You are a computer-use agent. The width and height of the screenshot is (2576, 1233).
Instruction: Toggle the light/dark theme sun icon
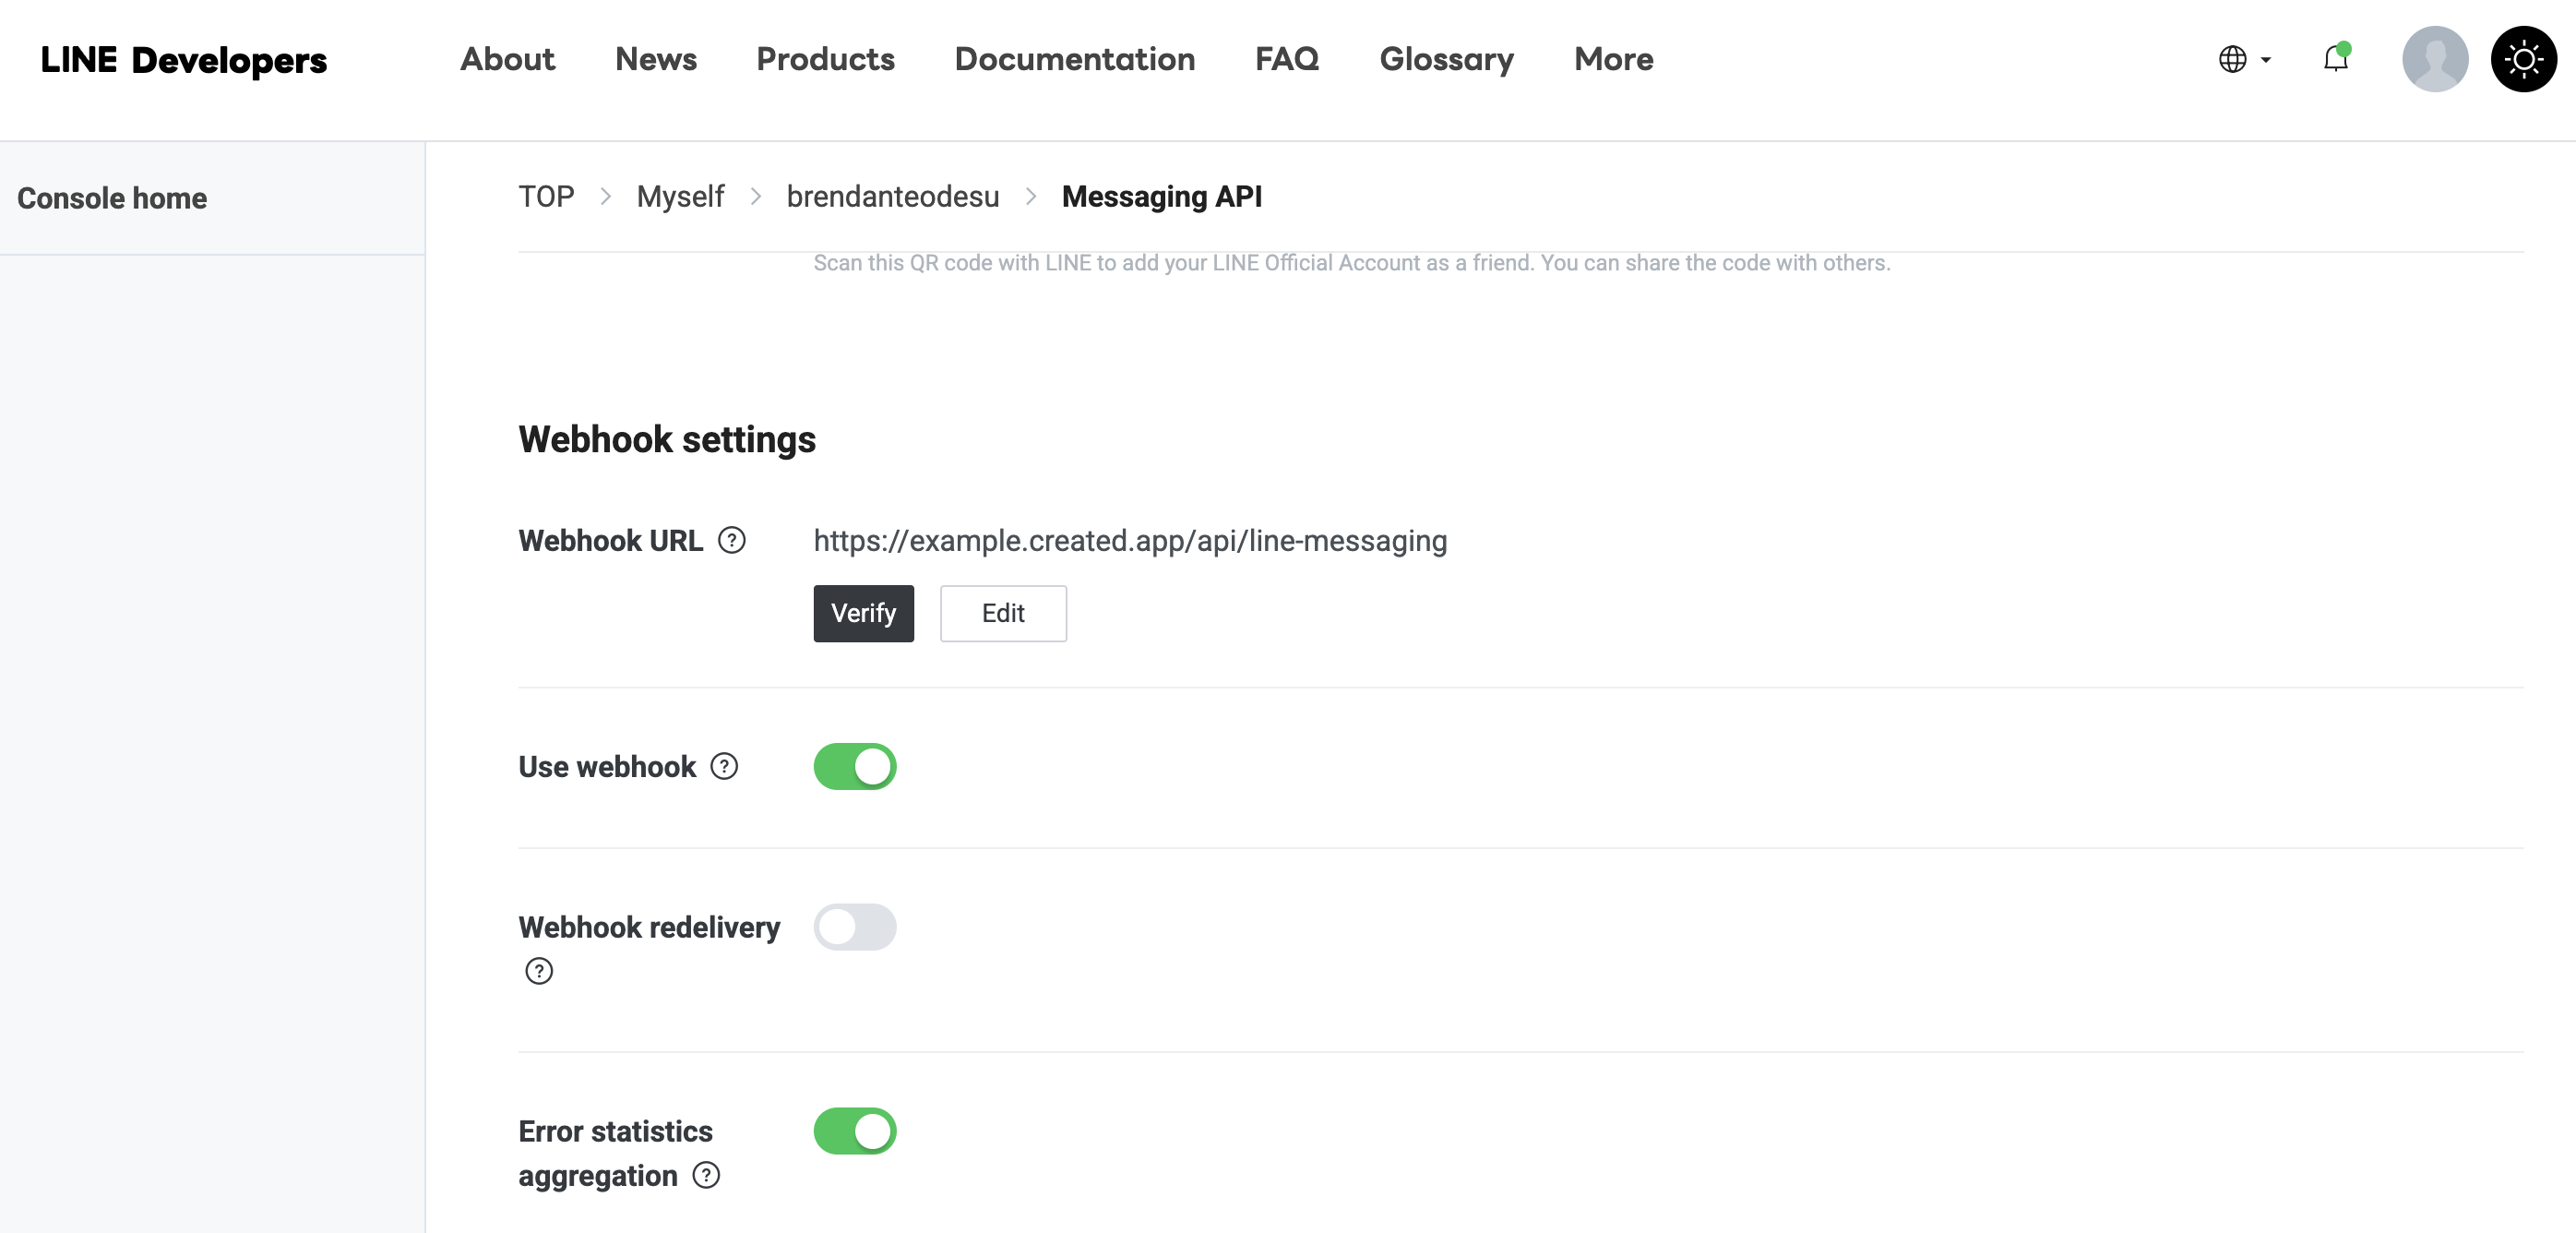coord(2523,59)
